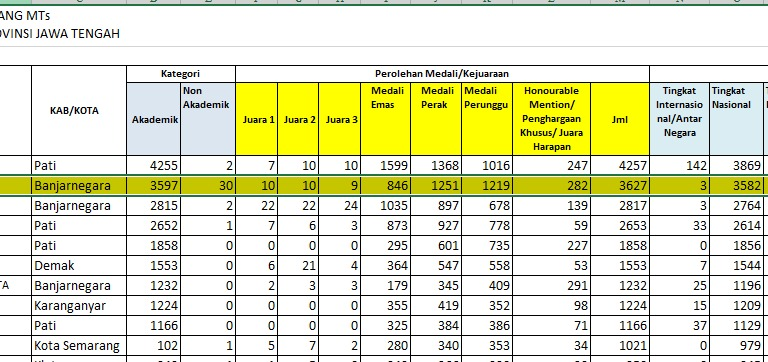The width and height of the screenshot is (768, 362).
Task: Click the highlighted cell 1219
Action: pos(487,186)
